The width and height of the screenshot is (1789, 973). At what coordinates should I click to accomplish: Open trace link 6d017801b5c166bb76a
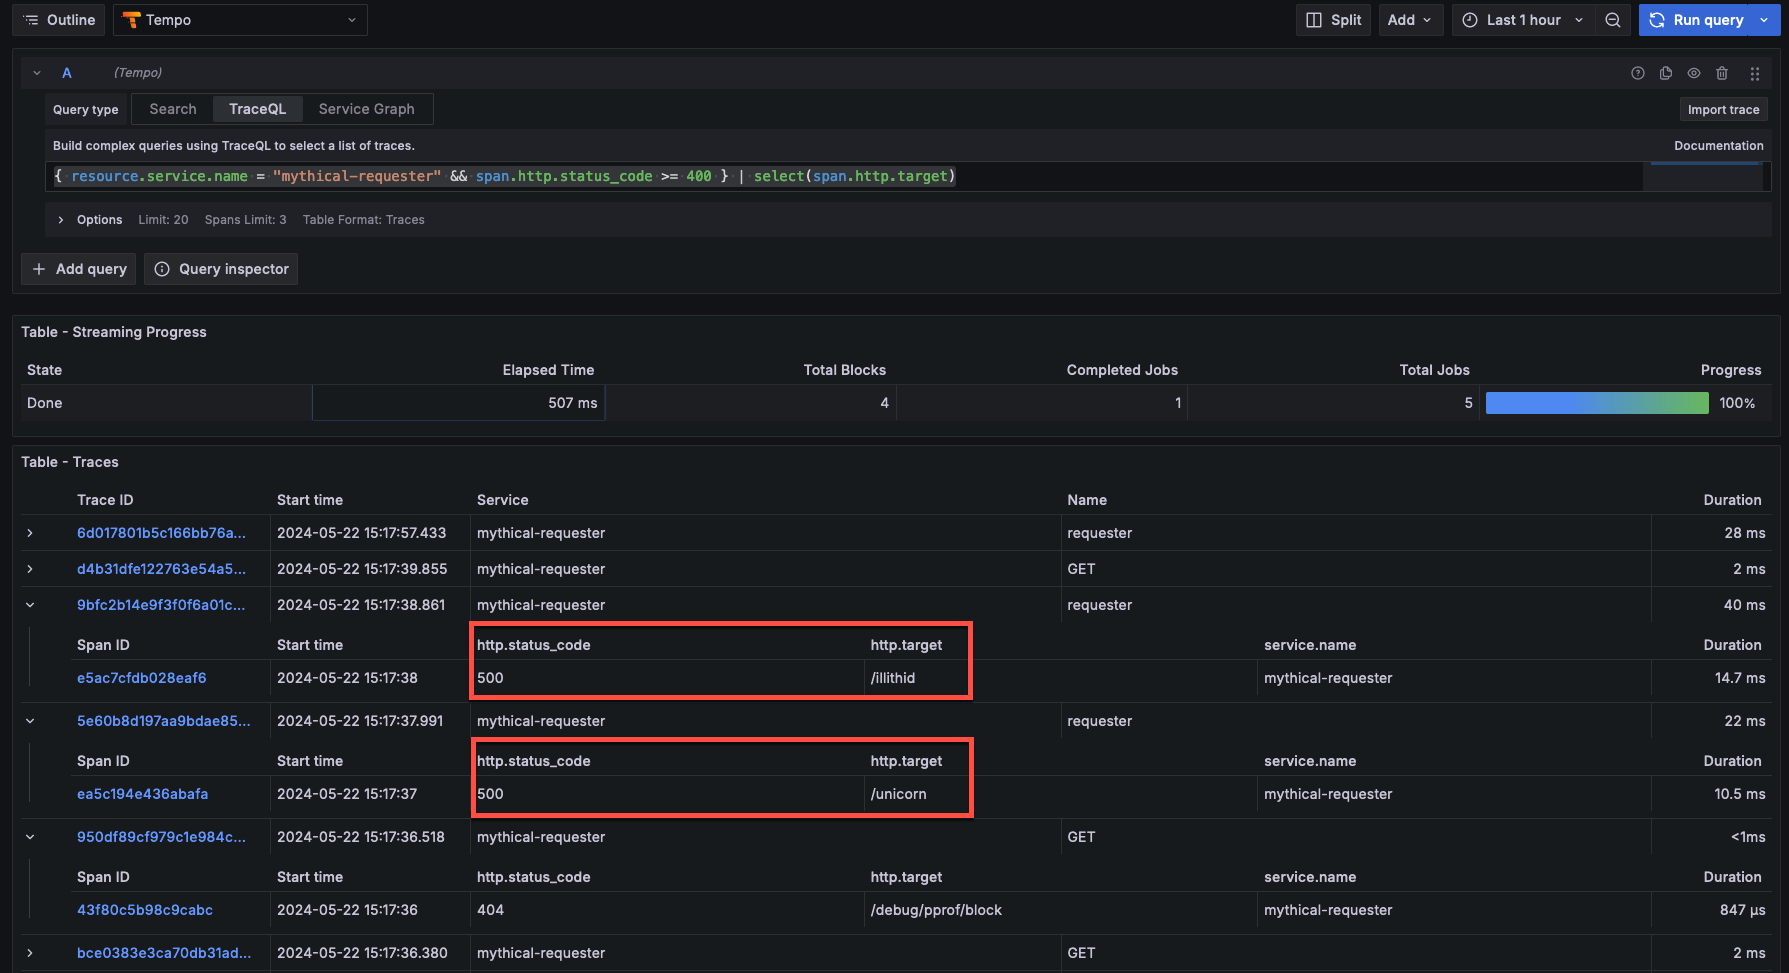161,532
